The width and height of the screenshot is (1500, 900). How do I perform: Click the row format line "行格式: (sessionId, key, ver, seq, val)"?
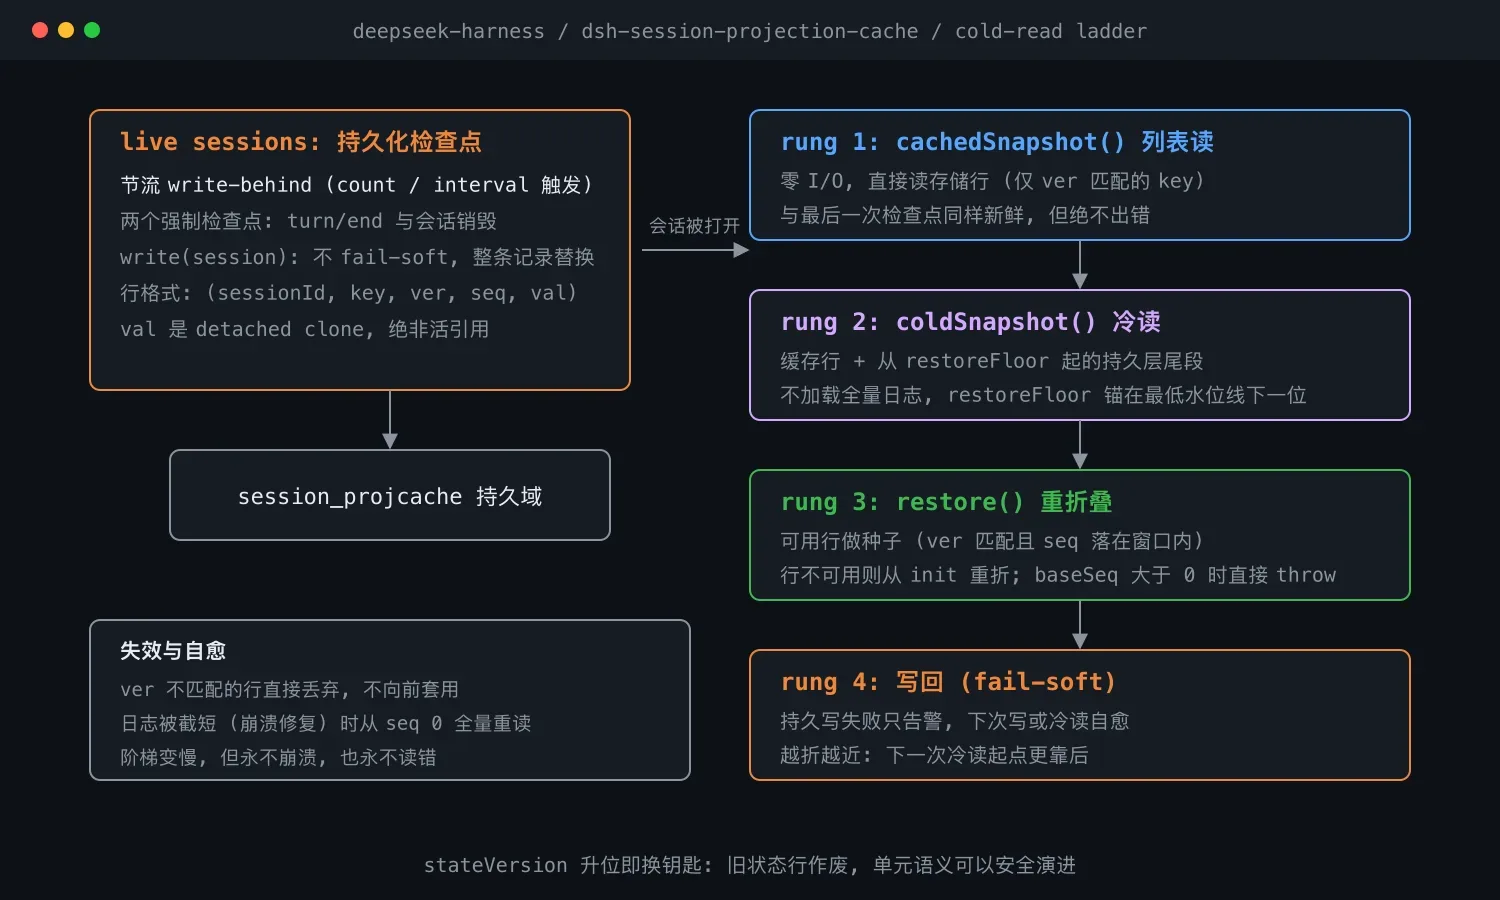(349, 293)
